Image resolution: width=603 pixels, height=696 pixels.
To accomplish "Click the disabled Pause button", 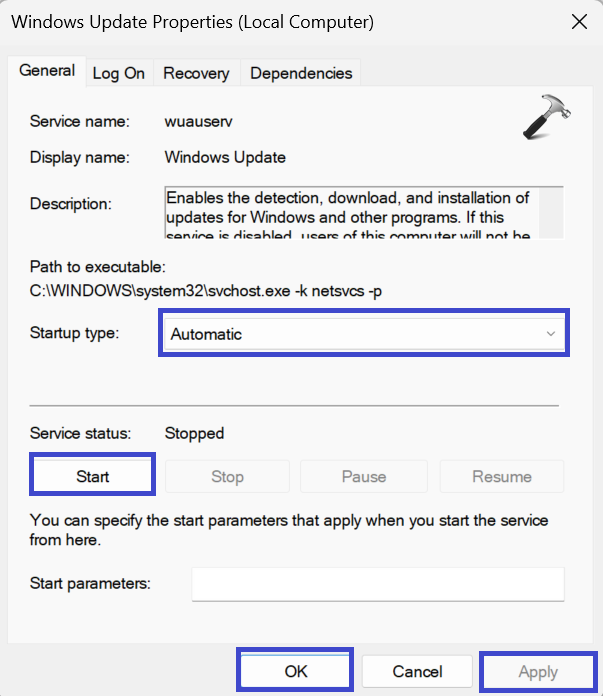I will [x=364, y=476].
